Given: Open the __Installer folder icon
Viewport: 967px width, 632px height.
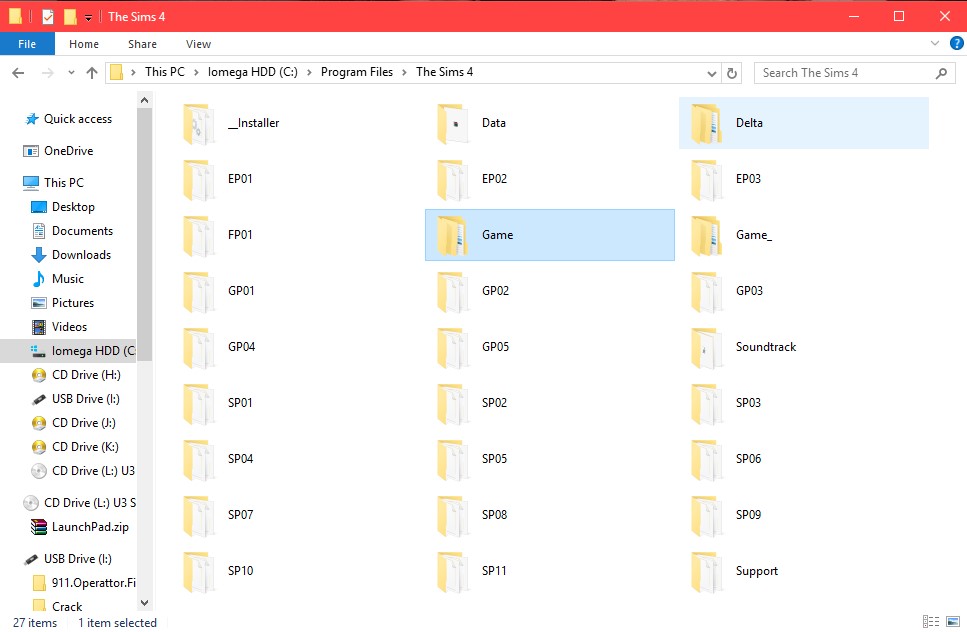Looking at the screenshot, I should [199, 124].
